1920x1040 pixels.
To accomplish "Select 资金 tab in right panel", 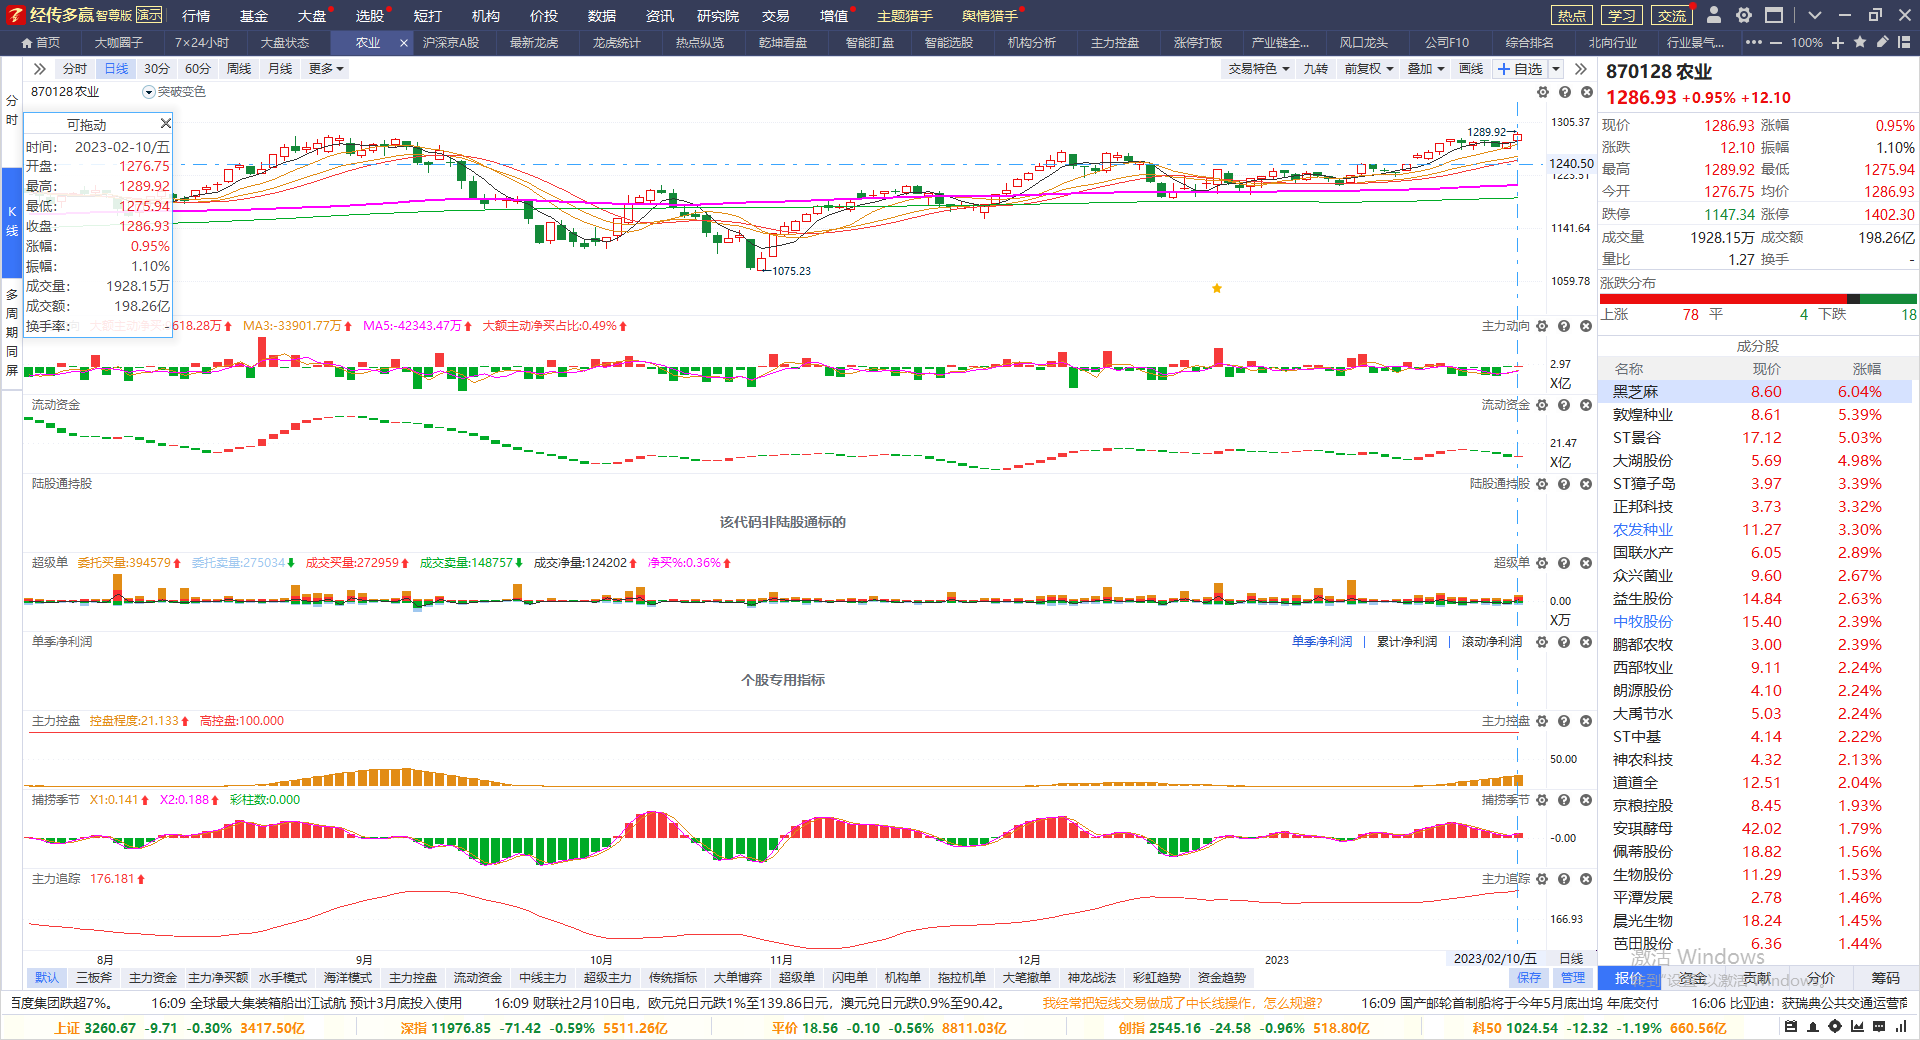I will [1693, 978].
